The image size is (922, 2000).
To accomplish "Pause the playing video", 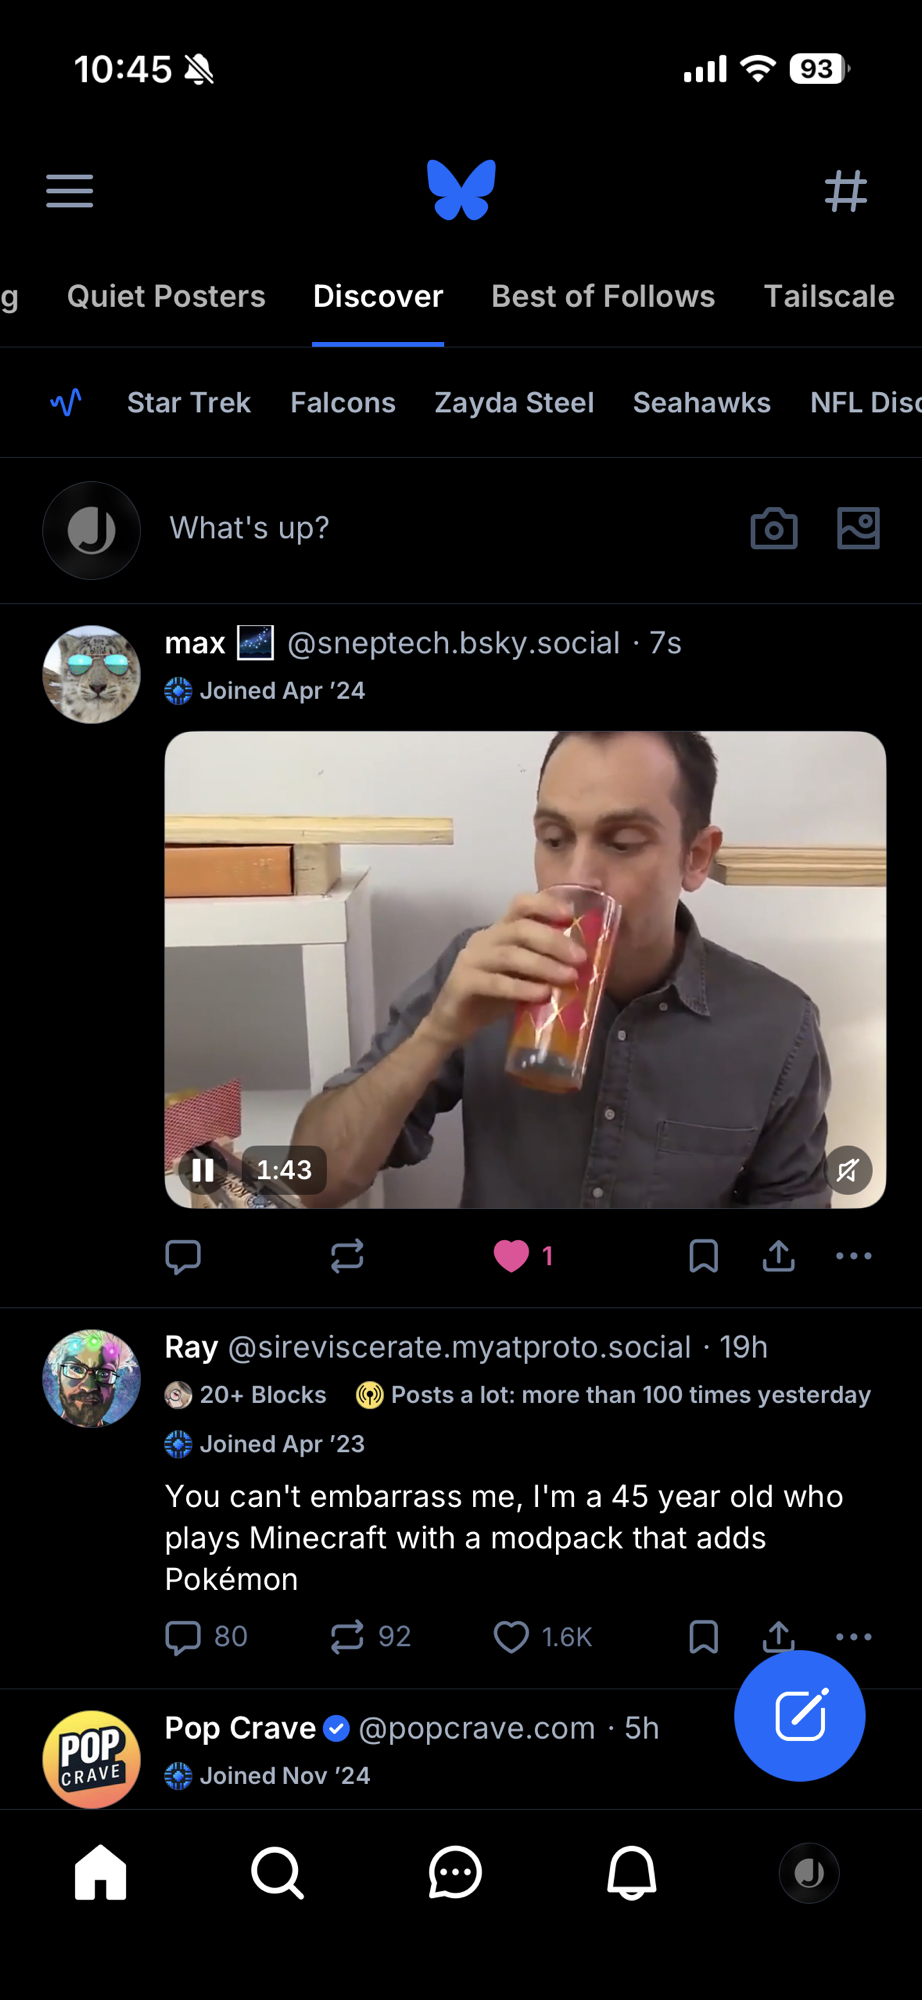I will click(x=203, y=1170).
